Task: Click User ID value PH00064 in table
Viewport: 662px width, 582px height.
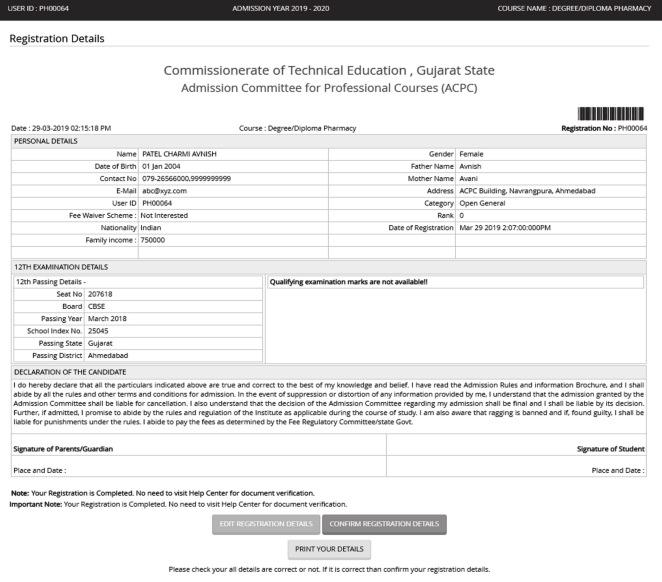Action: pos(157,203)
